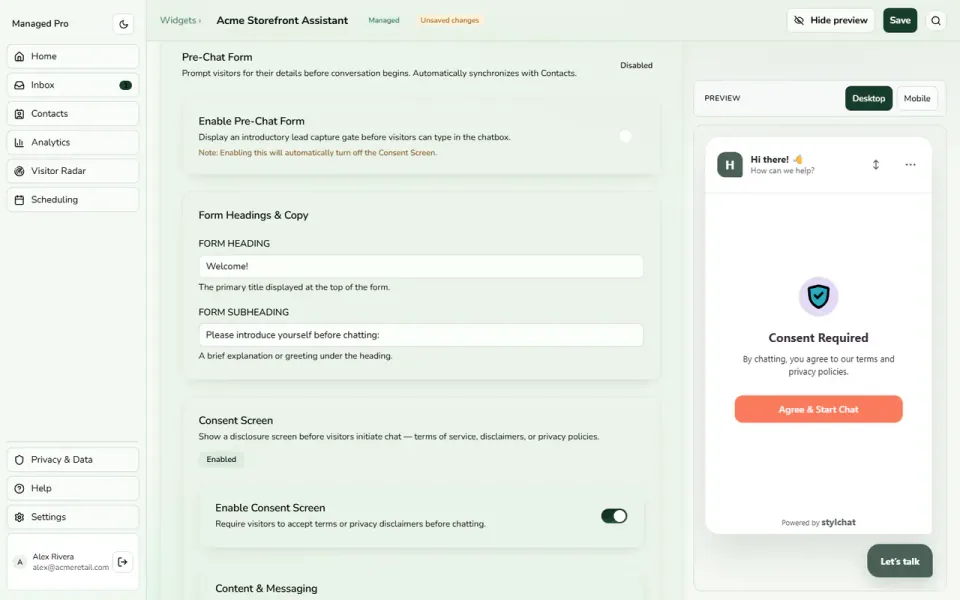Switch preview to Desktop

point(868,99)
